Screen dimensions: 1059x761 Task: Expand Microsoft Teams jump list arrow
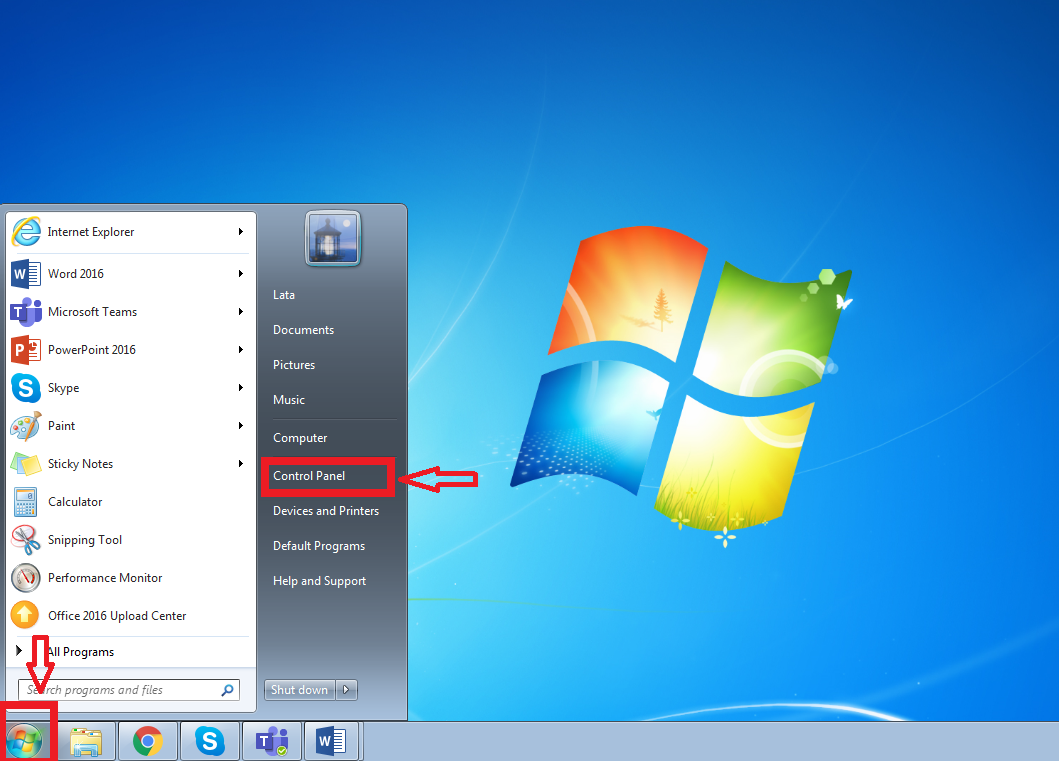240,311
